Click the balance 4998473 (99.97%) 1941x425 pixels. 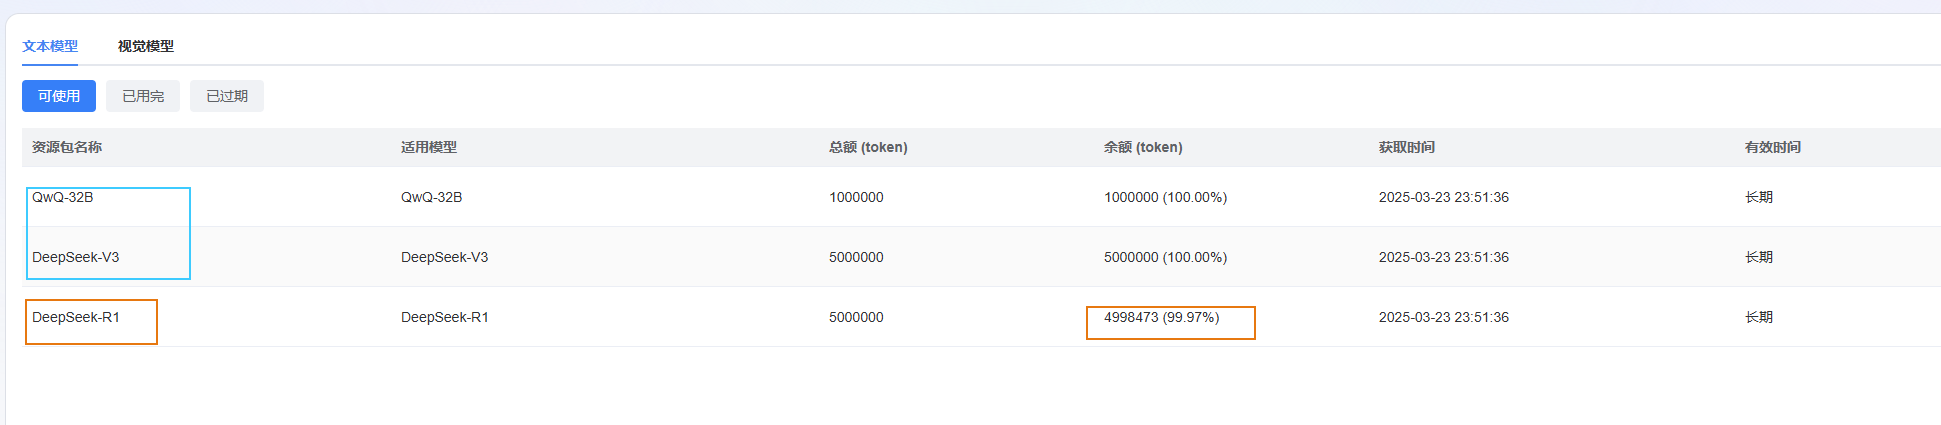pyautogui.click(x=1162, y=317)
